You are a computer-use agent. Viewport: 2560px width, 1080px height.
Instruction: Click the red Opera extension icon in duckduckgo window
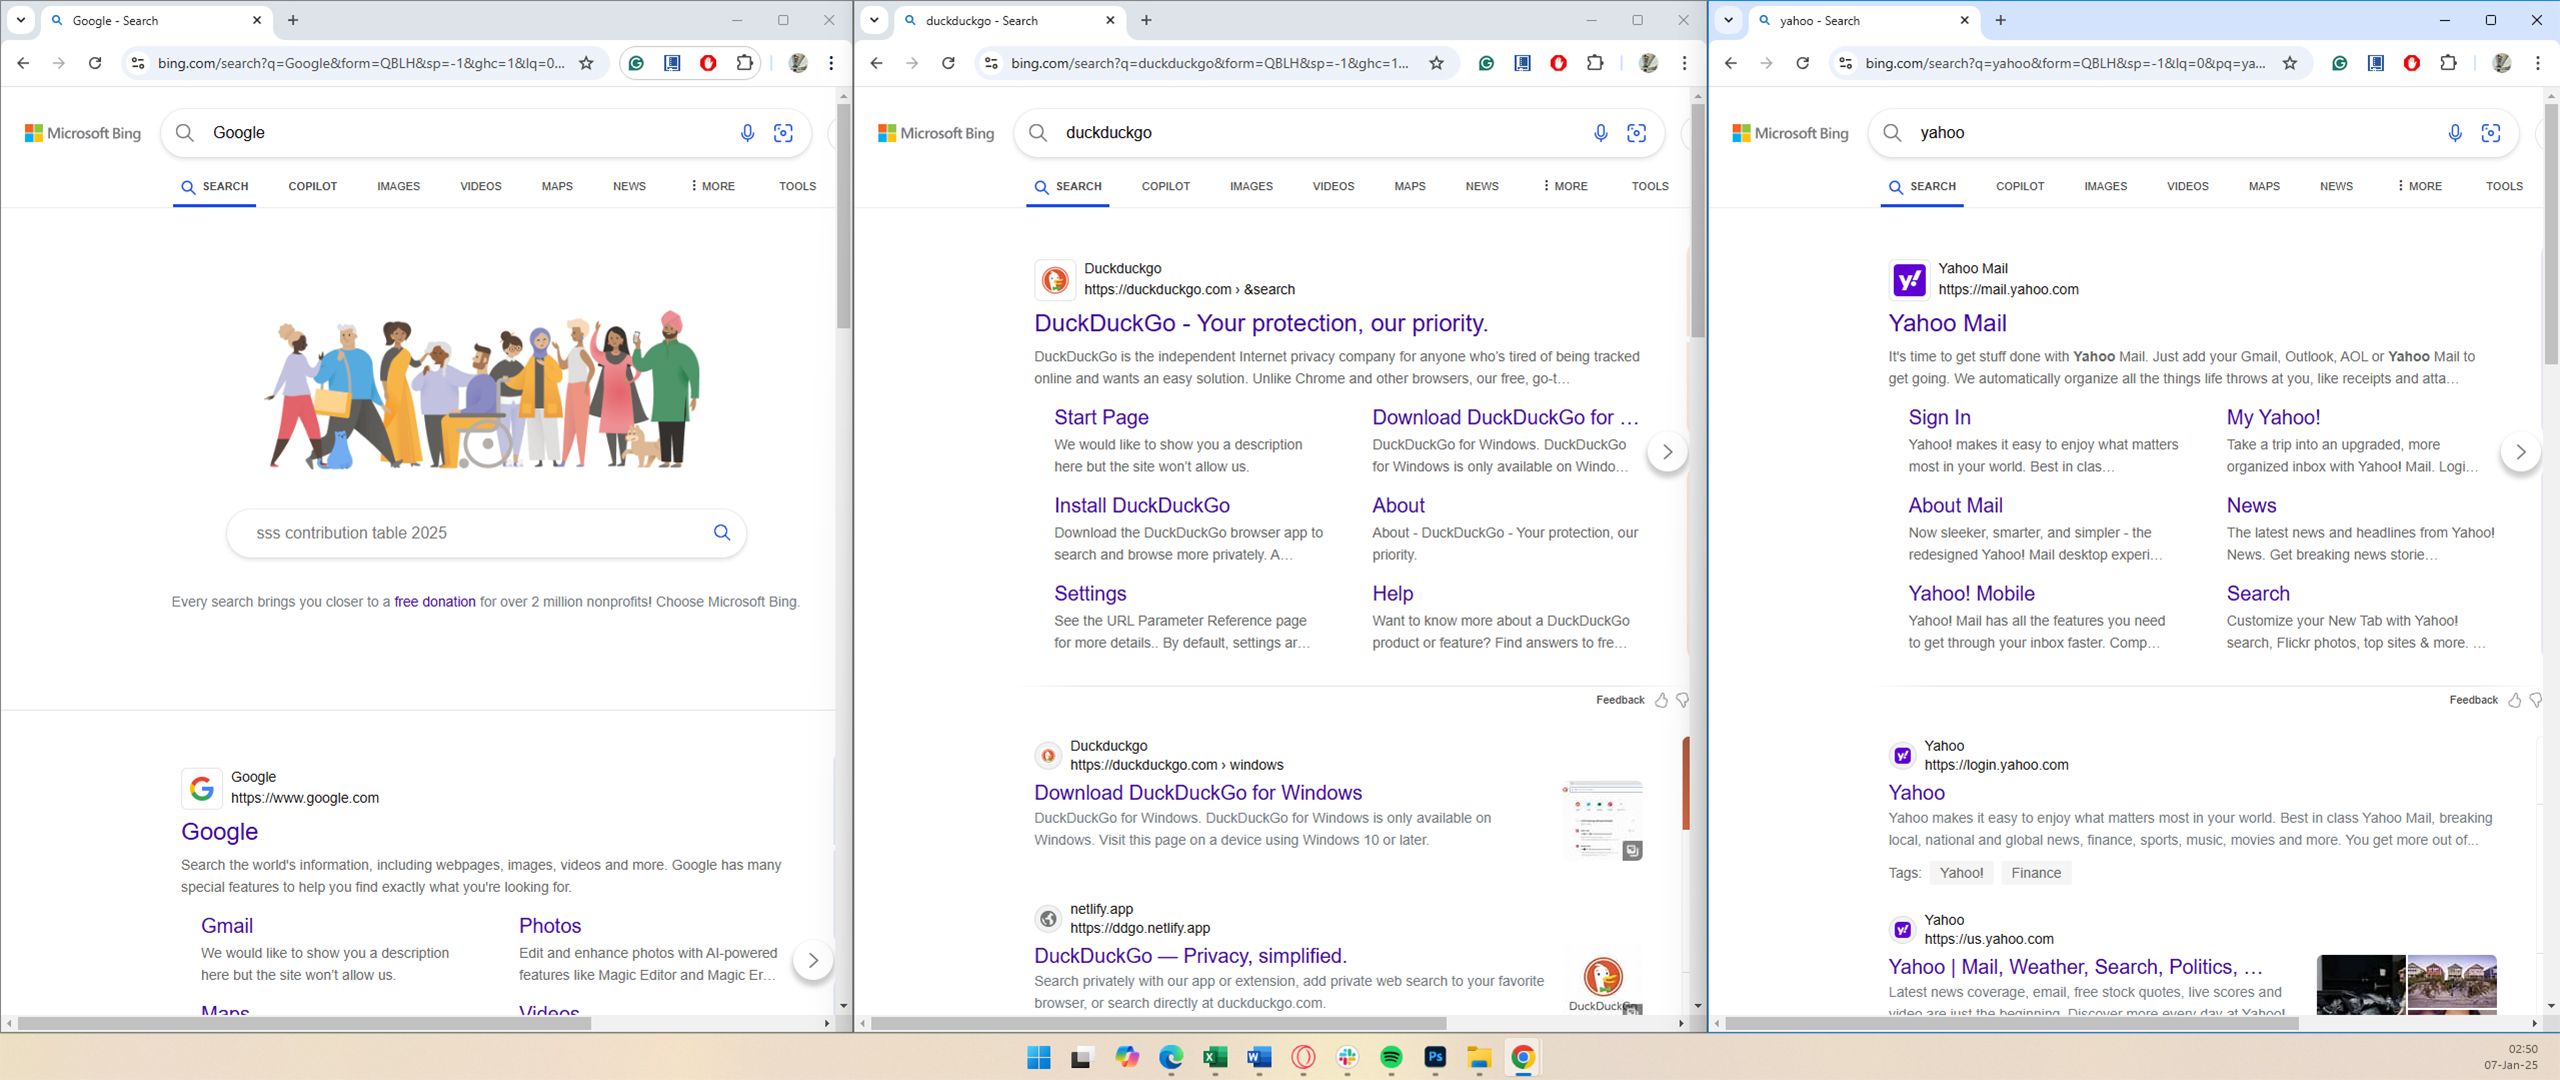point(1558,63)
